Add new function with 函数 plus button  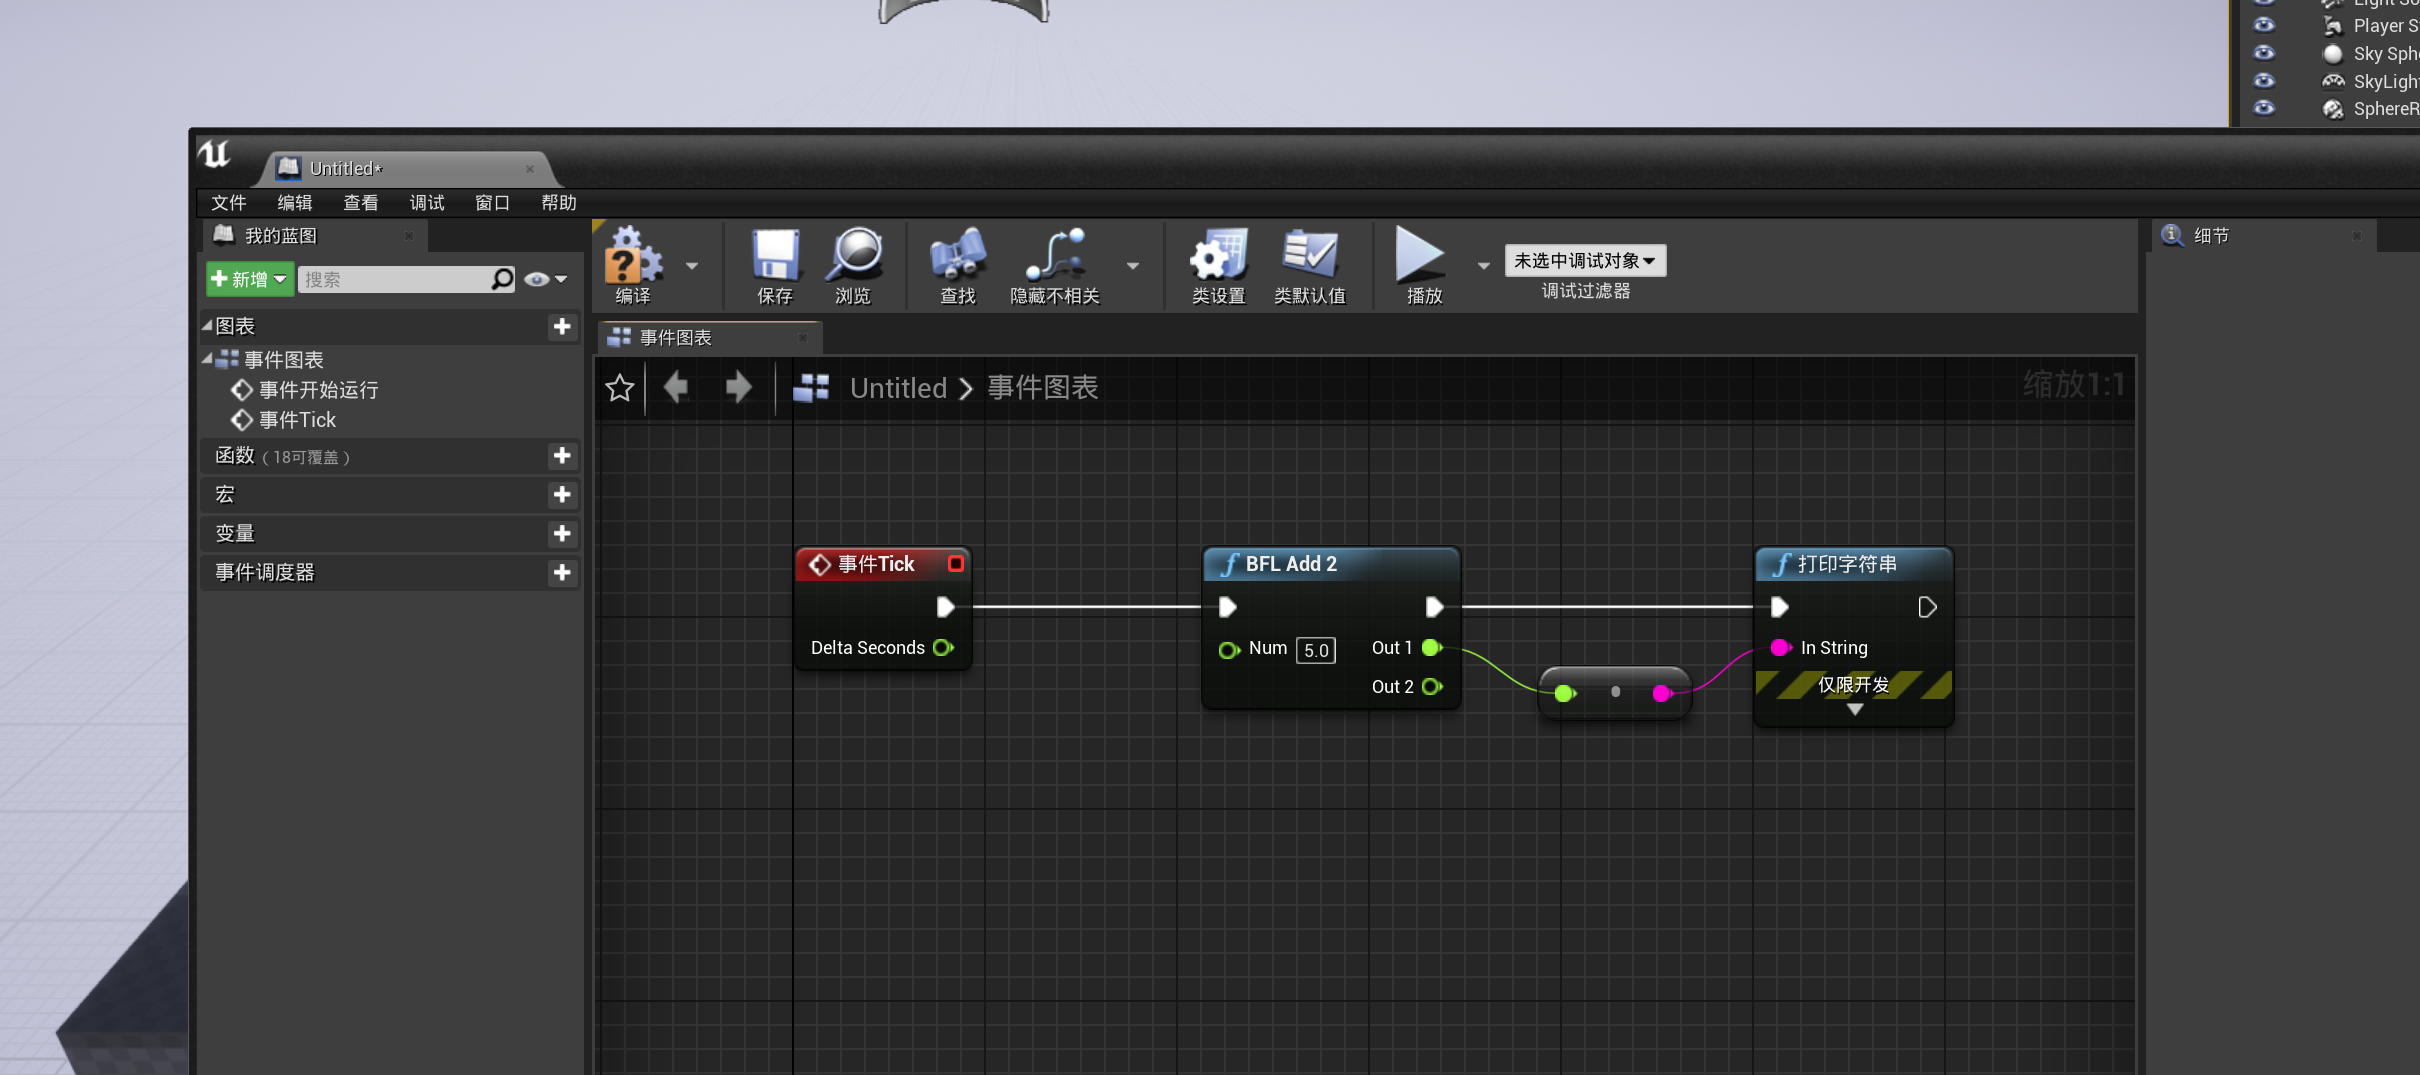coord(562,456)
